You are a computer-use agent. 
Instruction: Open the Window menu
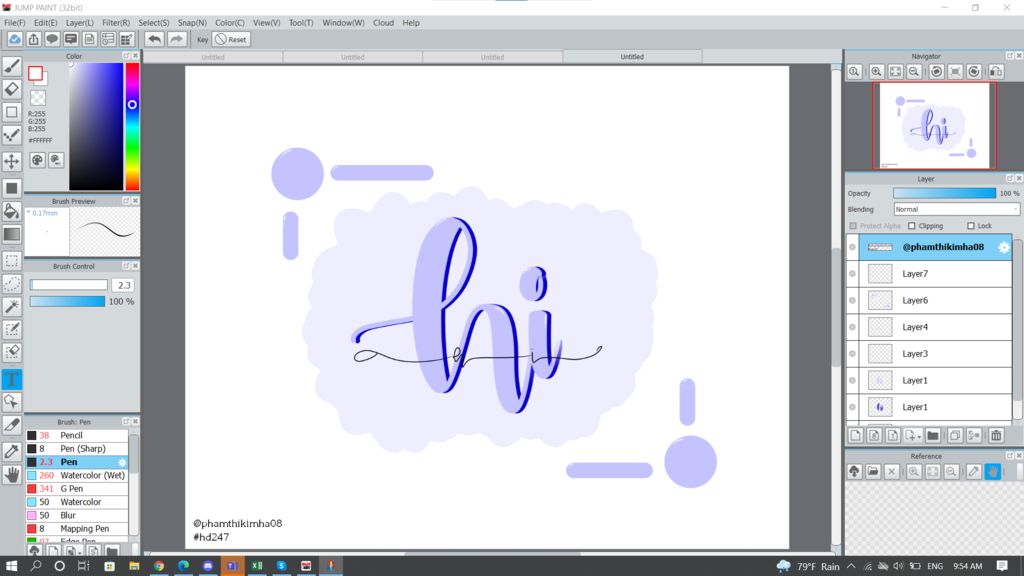[343, 23]
